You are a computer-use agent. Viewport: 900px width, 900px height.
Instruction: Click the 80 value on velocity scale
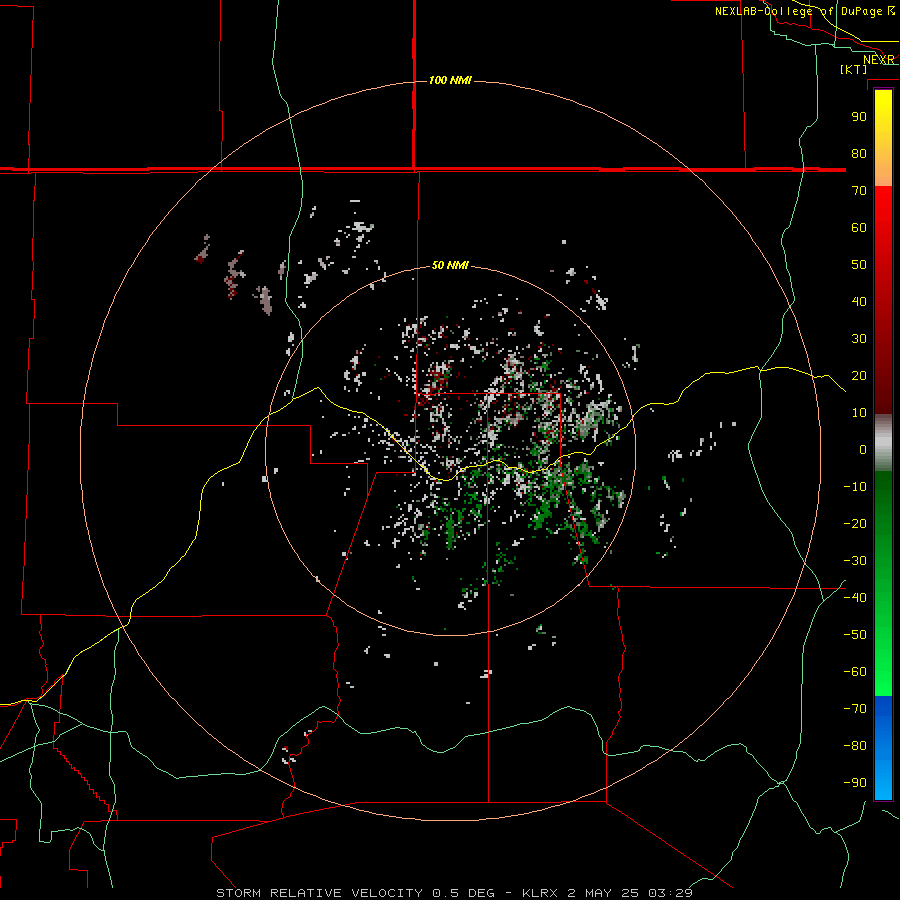coord(859,154)
